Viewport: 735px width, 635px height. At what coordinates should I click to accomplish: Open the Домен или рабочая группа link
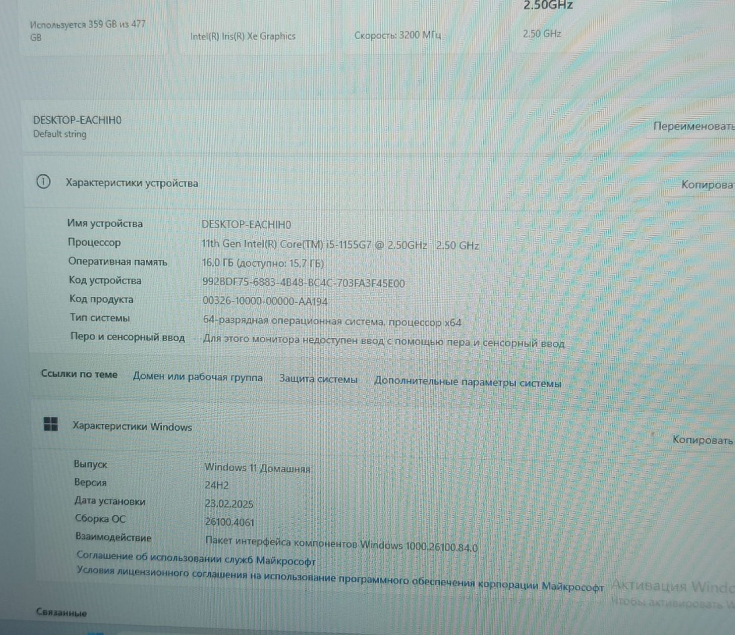pyautogui.click(x=197, y=377)
